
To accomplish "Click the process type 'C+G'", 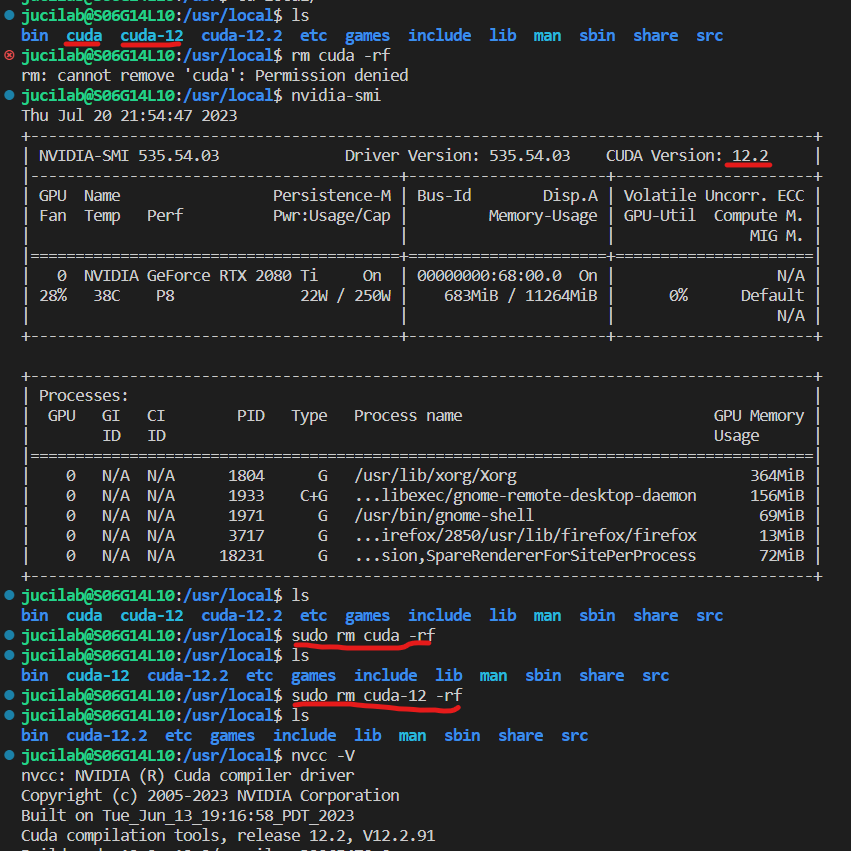I will [x=314, y=496].
